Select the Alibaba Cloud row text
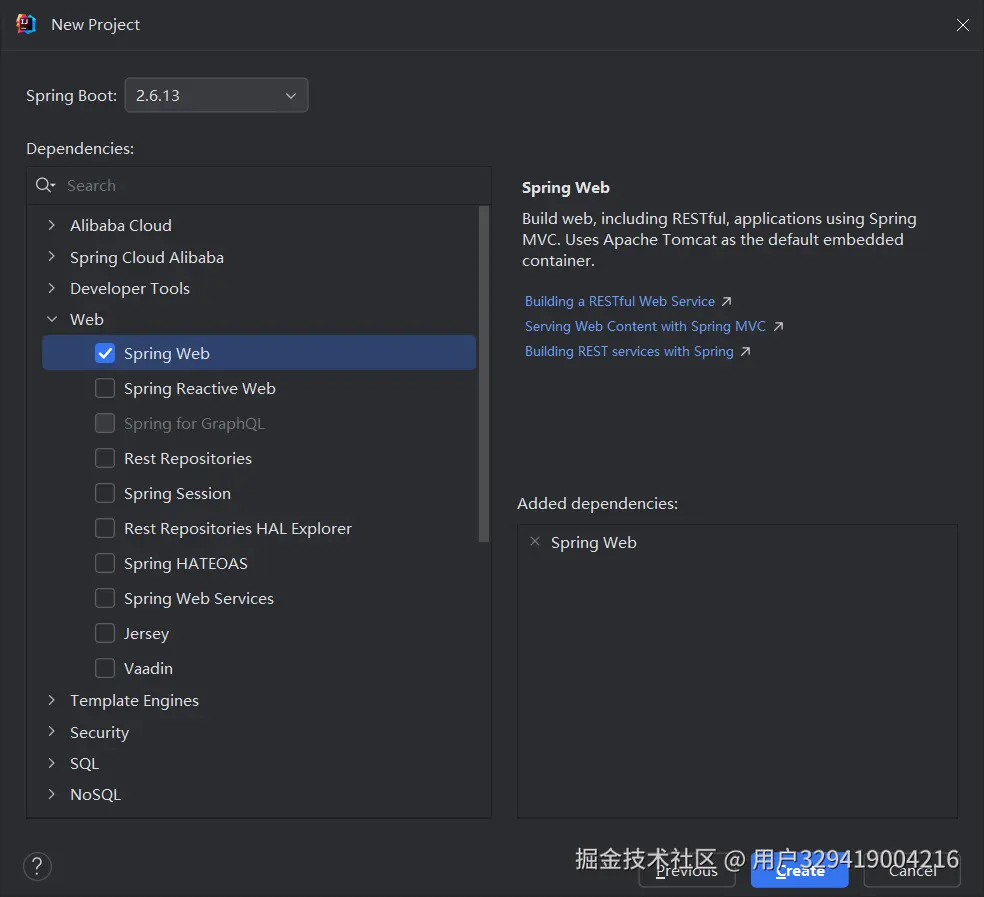The height and width of the screenshot is (897, 984). click(120, 225)
